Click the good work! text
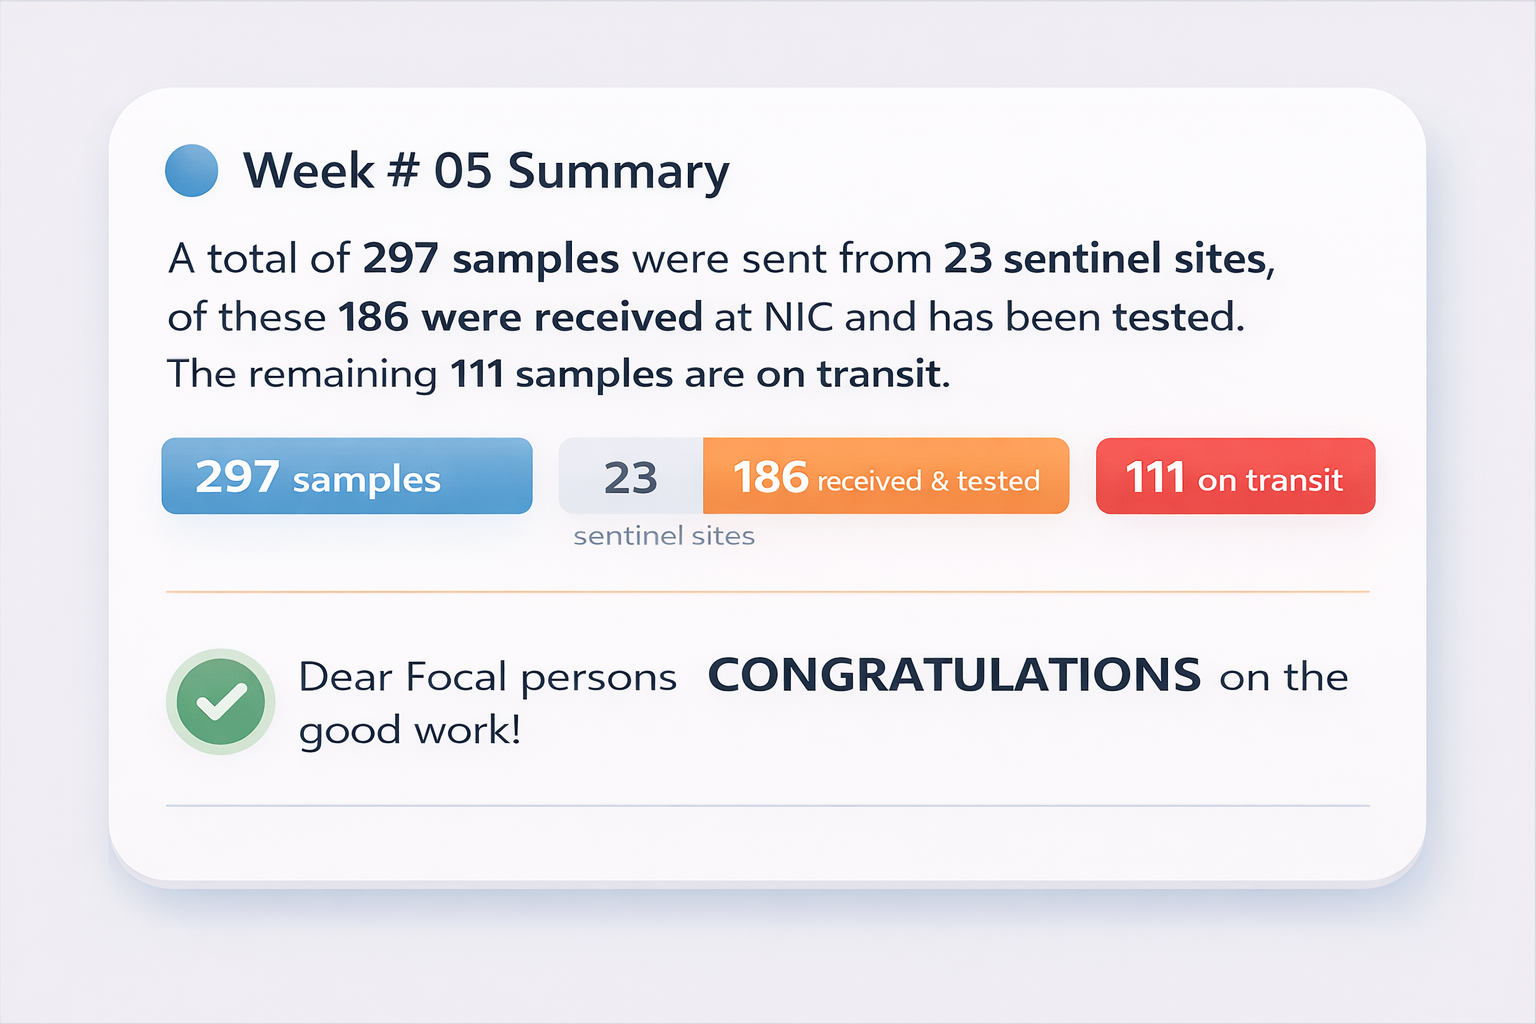This screenshot has height=1024, width=1536. click(x=410, y=731)
